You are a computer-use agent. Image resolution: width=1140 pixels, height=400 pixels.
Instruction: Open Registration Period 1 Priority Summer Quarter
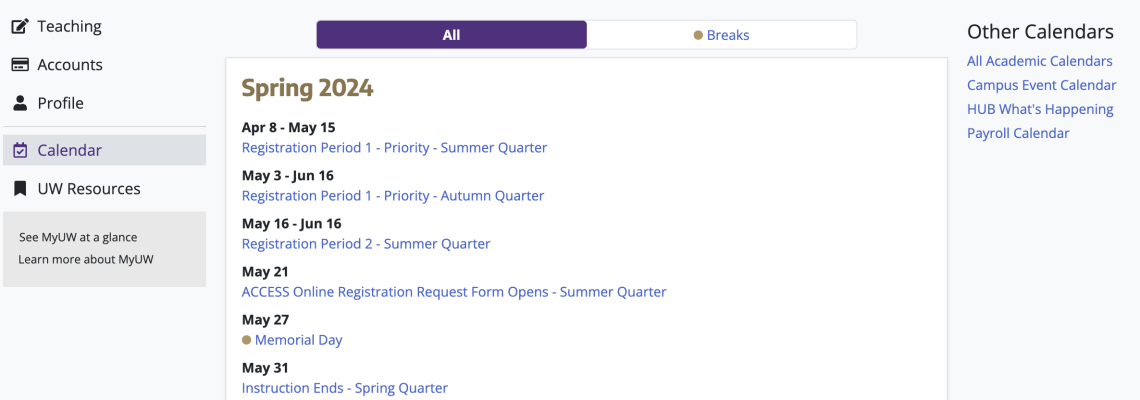tap(394, 148)
